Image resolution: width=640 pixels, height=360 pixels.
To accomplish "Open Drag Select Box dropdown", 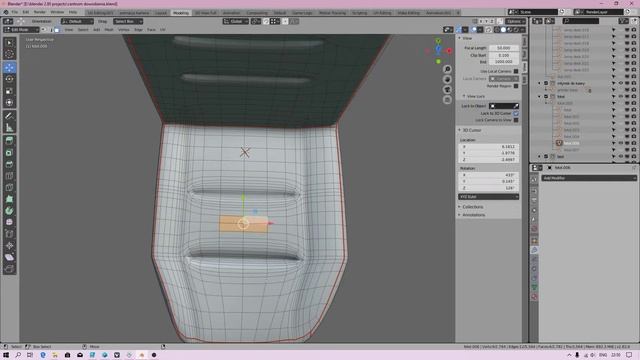I will [x=128, y=21].
